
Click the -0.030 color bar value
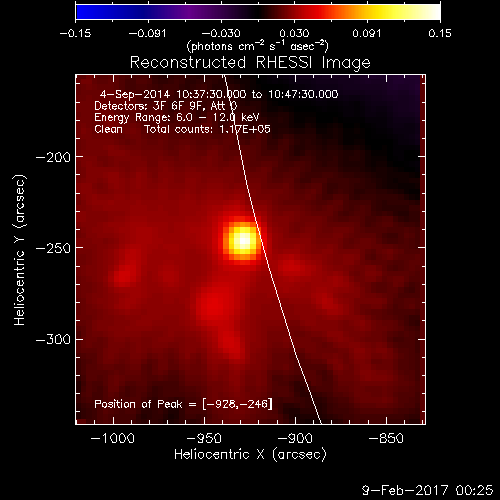pos(221,33)
